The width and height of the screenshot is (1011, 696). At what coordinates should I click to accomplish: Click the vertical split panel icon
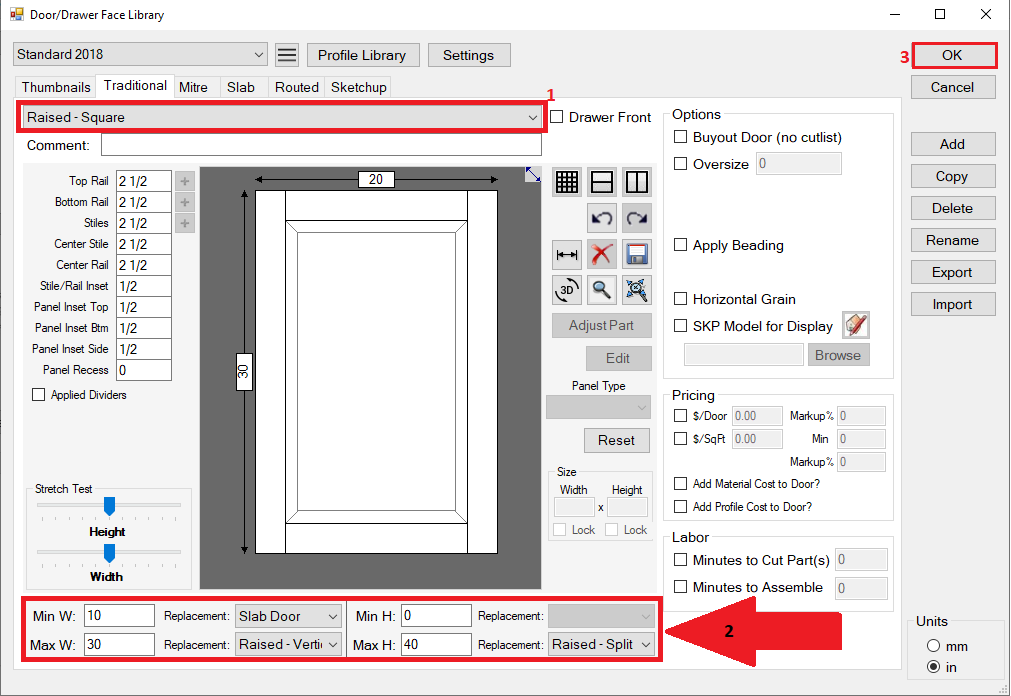637,182
